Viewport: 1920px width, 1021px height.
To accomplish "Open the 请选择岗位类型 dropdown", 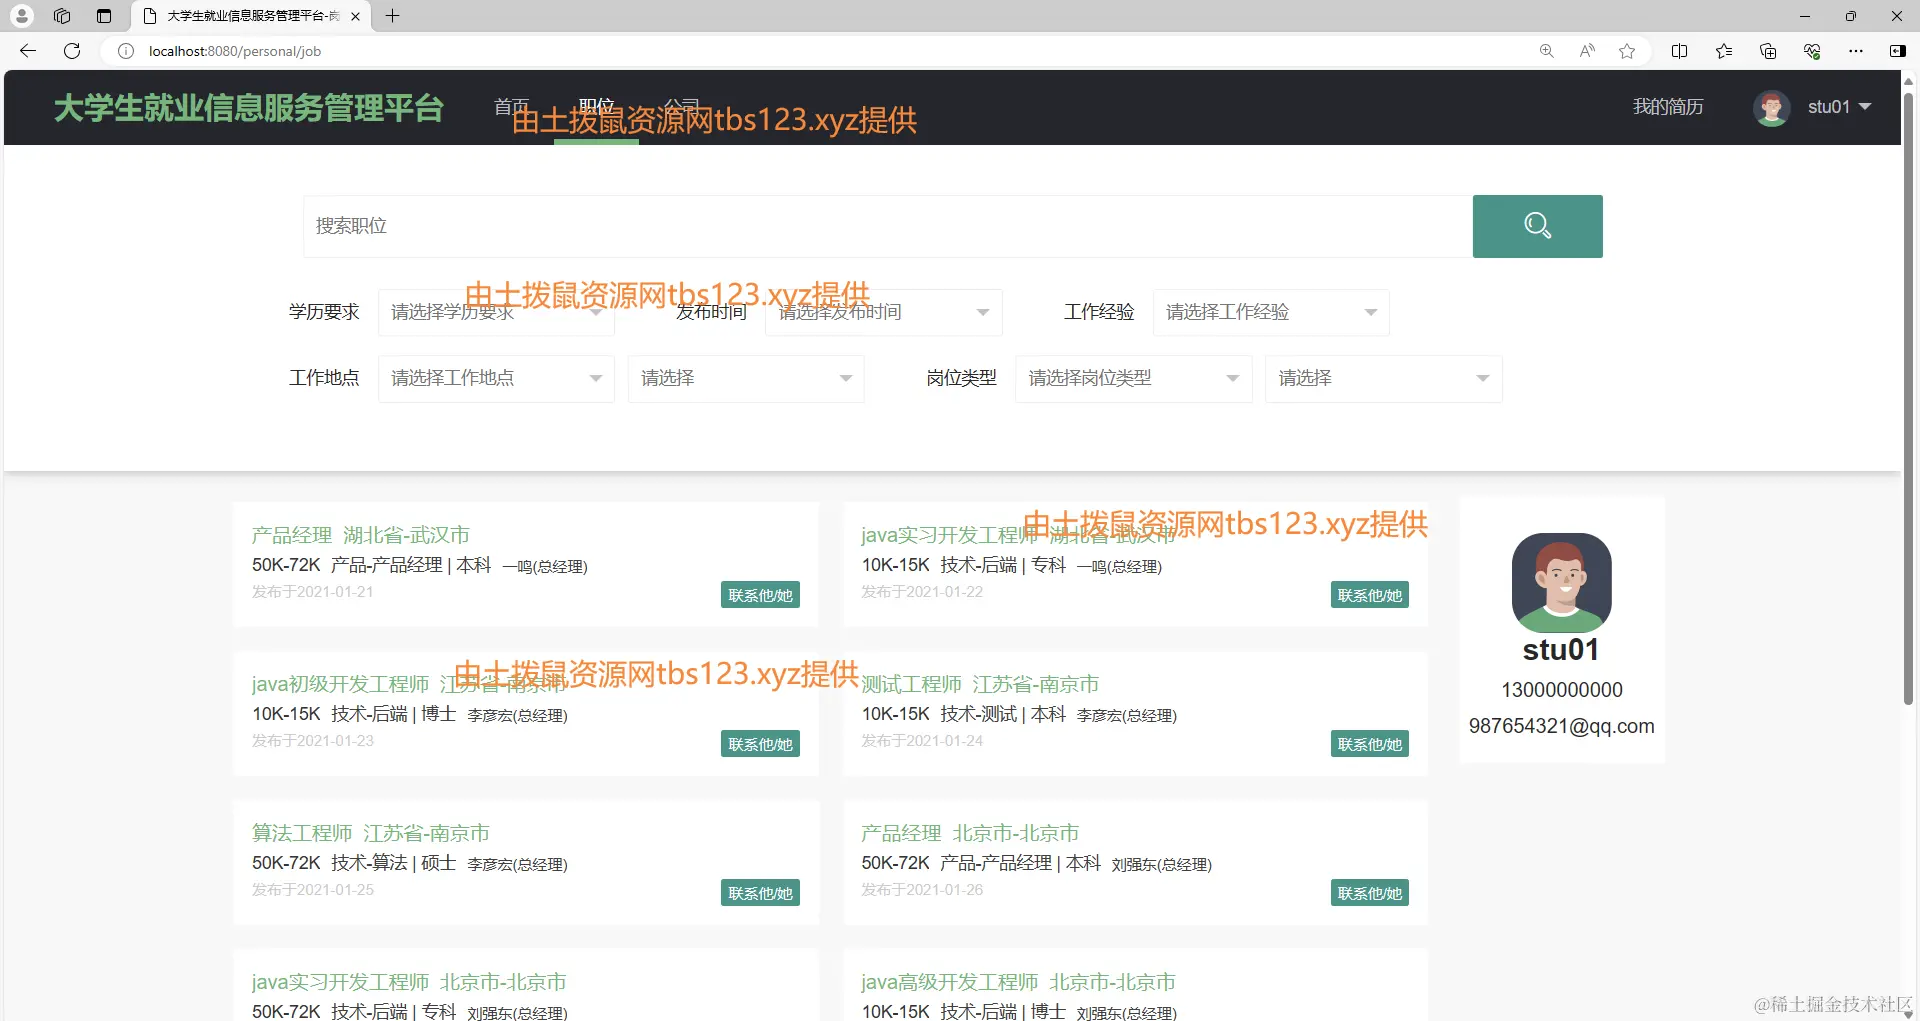I will tap(1134, 378).
